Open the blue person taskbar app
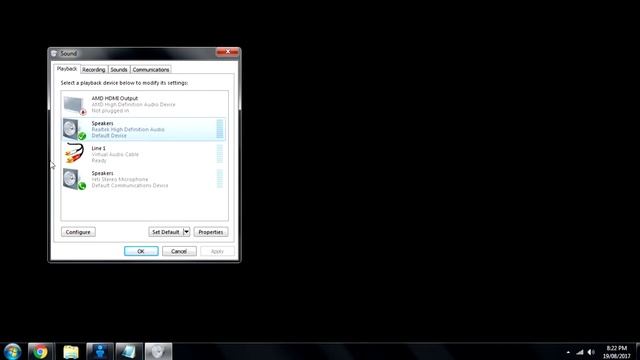The height and width of the screenshot is (360, 640). (x=100, y=351)
